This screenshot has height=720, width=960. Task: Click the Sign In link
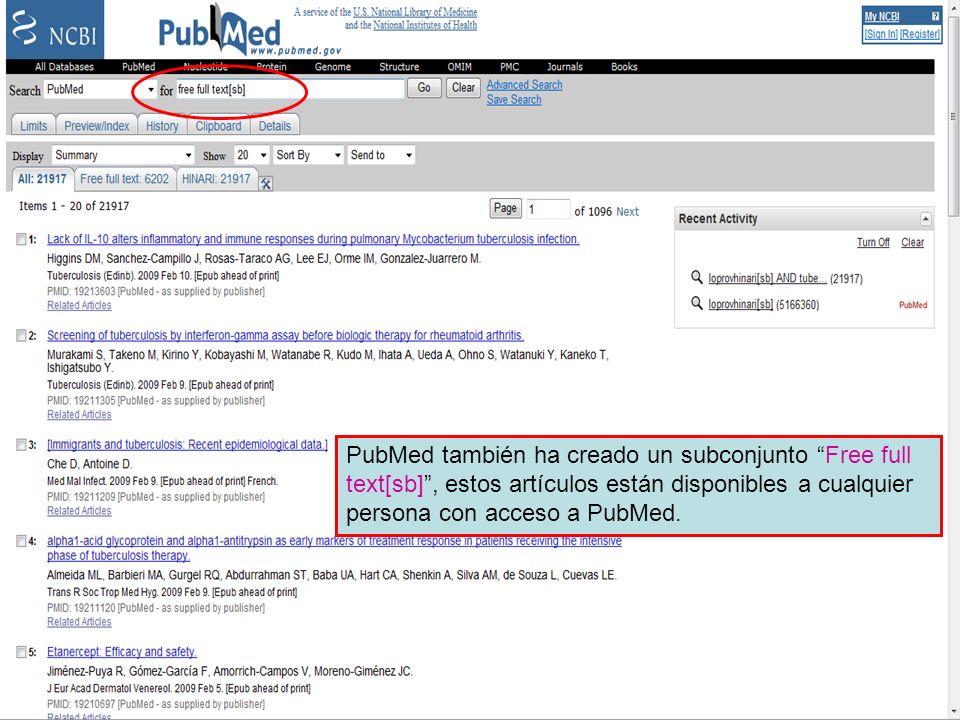881,34
